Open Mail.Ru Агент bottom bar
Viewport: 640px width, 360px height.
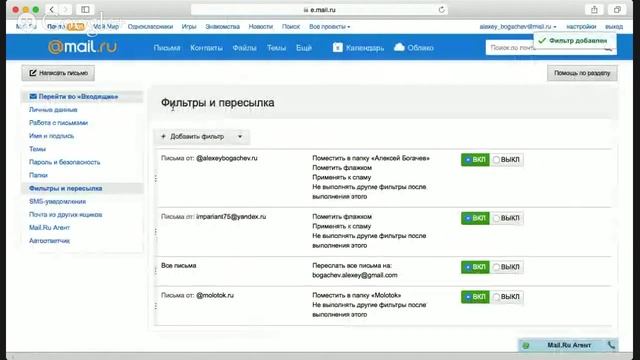click(x=569, y=345)
